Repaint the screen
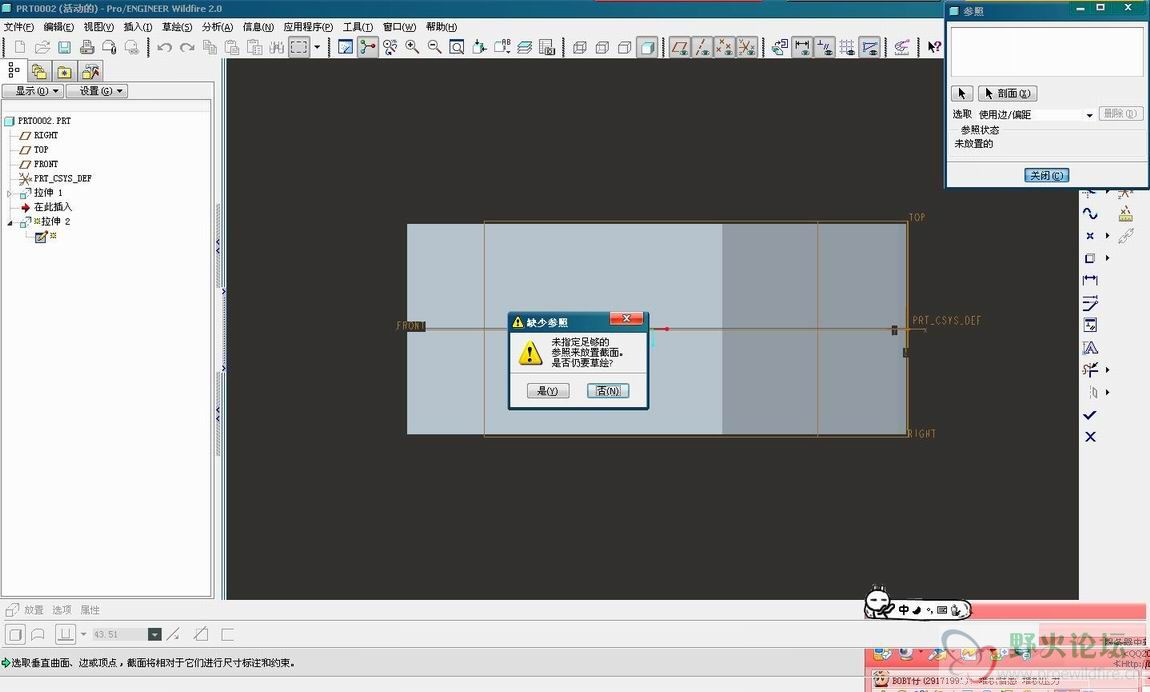The width and height of the screenshot is (1150, 692). [x=345, y=47]
